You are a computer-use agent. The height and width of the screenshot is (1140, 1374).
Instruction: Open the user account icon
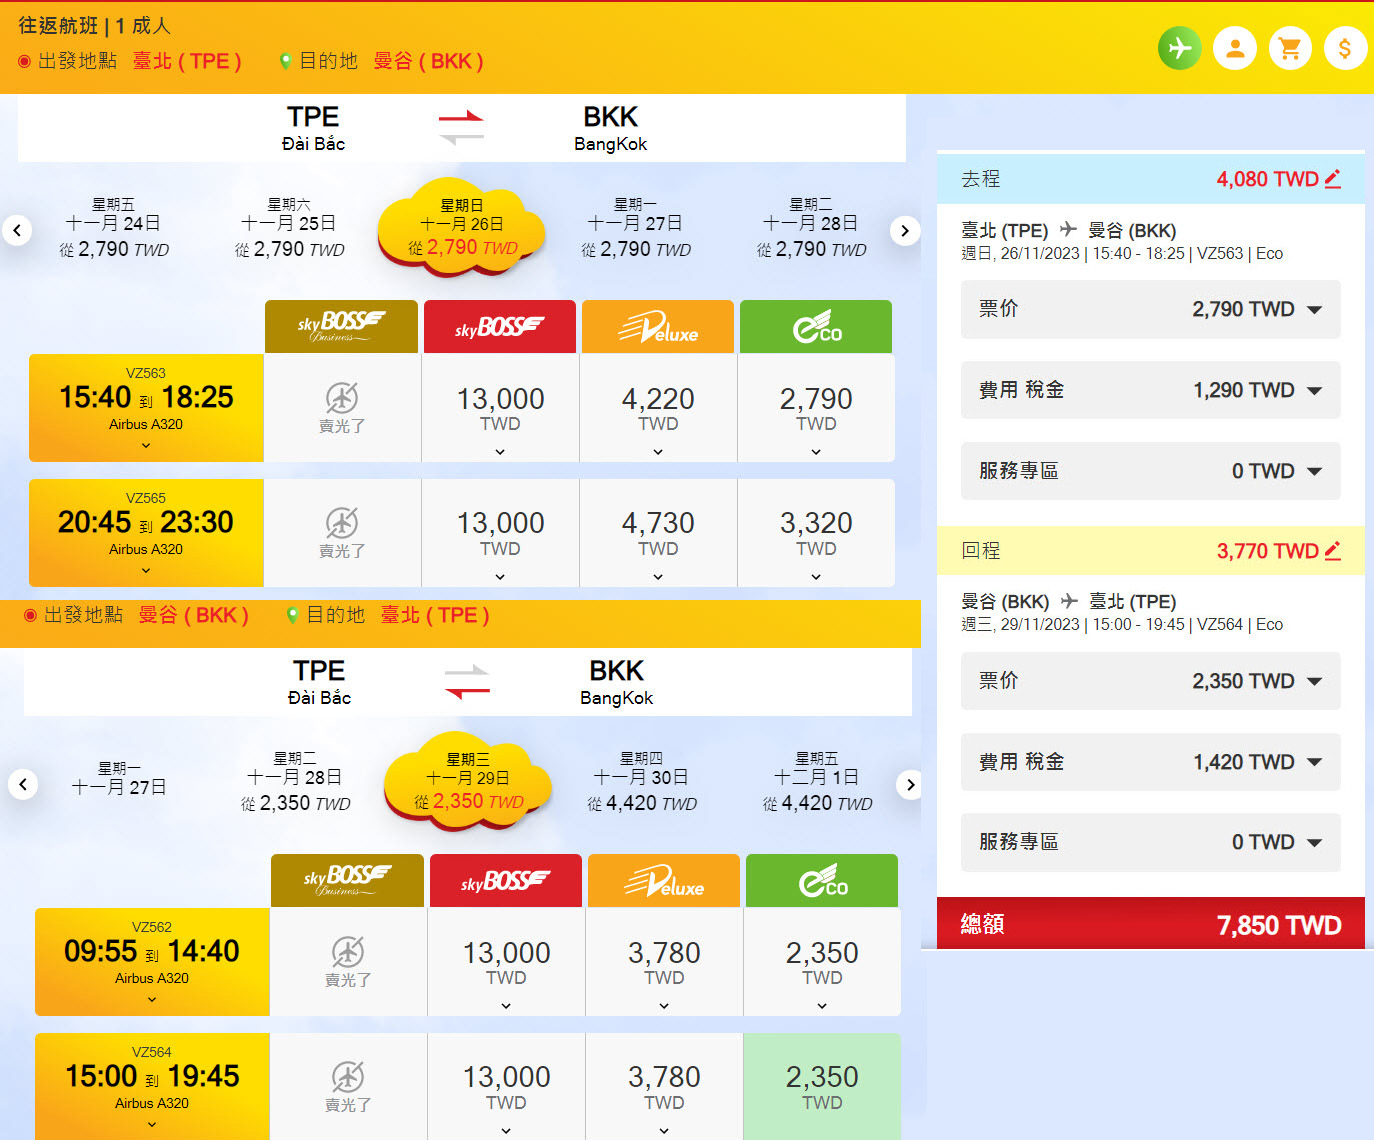pyautogui.click(x=1235, y=48)
